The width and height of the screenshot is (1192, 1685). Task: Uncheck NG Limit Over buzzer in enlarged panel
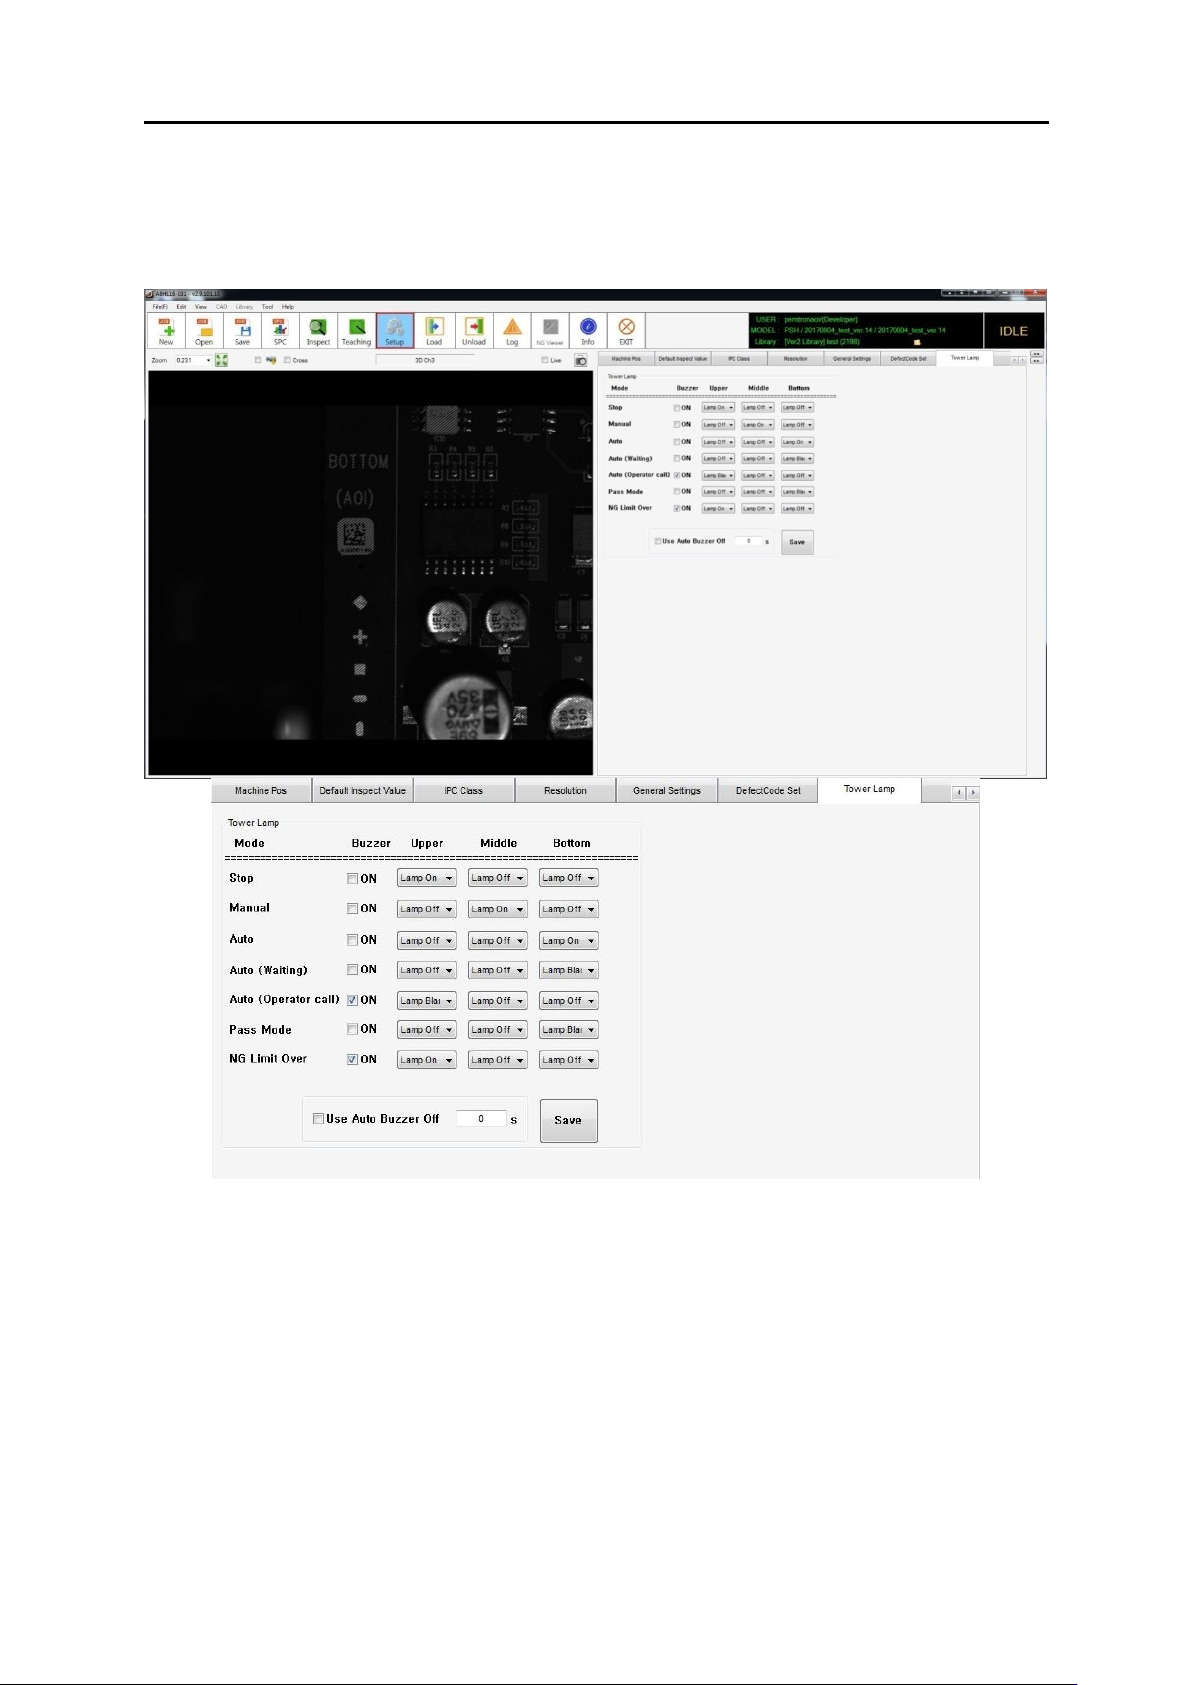[x=352, y=1059]
